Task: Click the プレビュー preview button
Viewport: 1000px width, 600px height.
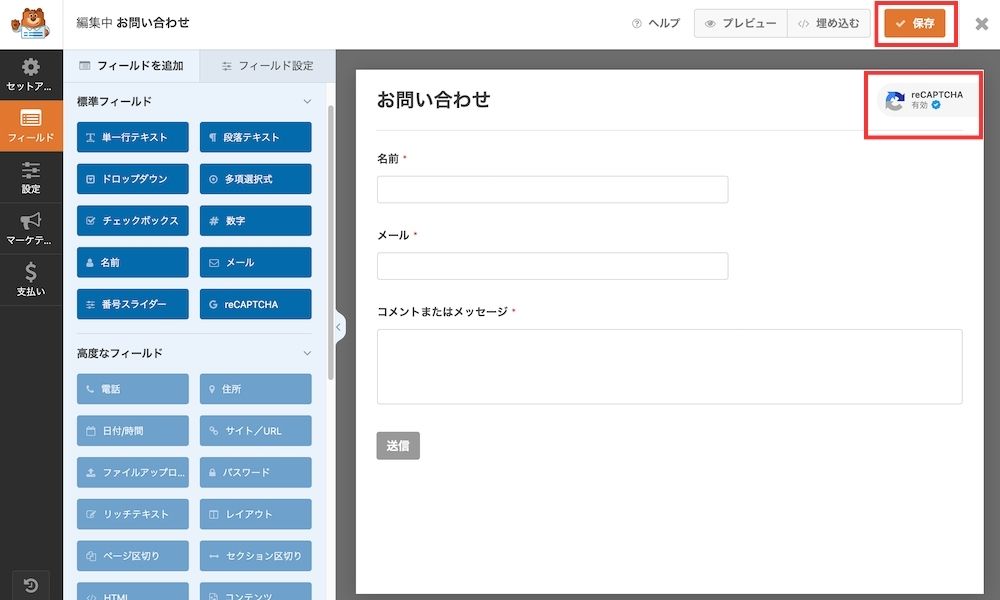Action: [740, 24]
